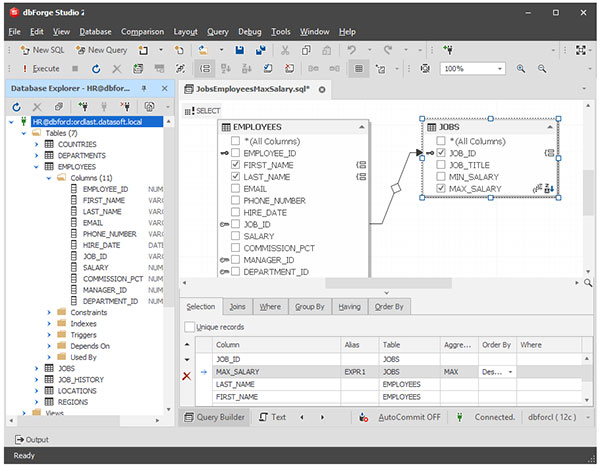
Task: Switch to the Having tab
Action: tap(349, 307)
